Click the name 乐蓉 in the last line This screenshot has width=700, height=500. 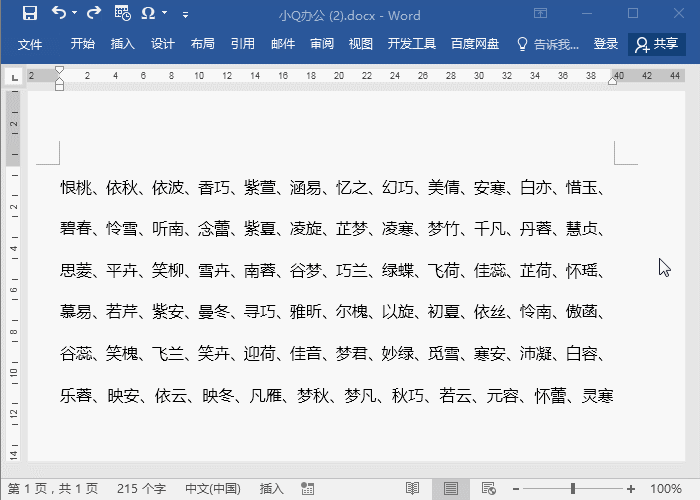76,396
